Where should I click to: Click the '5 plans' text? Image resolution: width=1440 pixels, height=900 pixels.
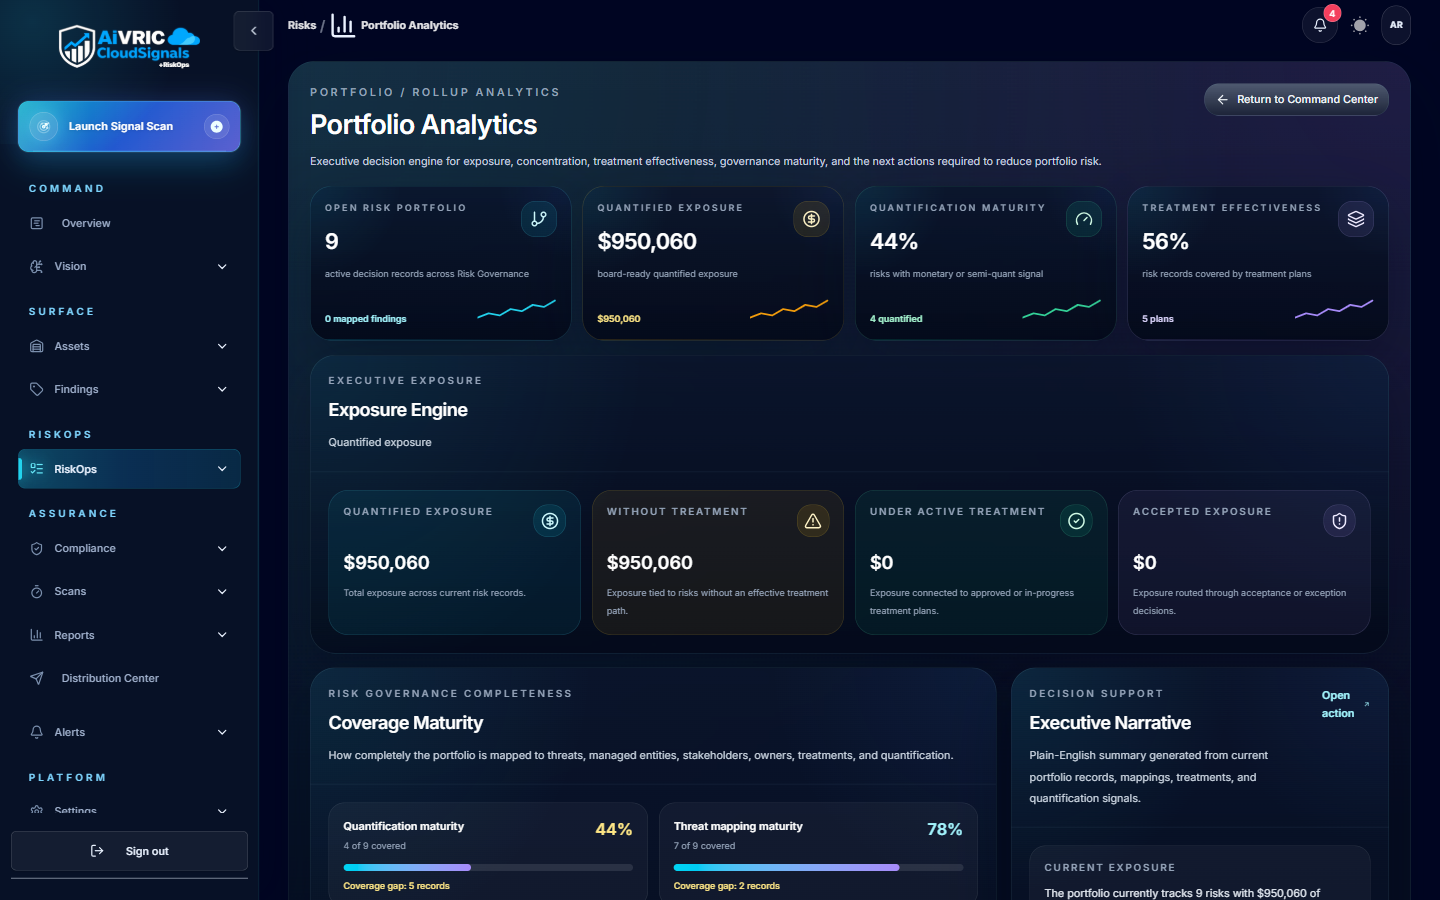[x=1158, y=319]
